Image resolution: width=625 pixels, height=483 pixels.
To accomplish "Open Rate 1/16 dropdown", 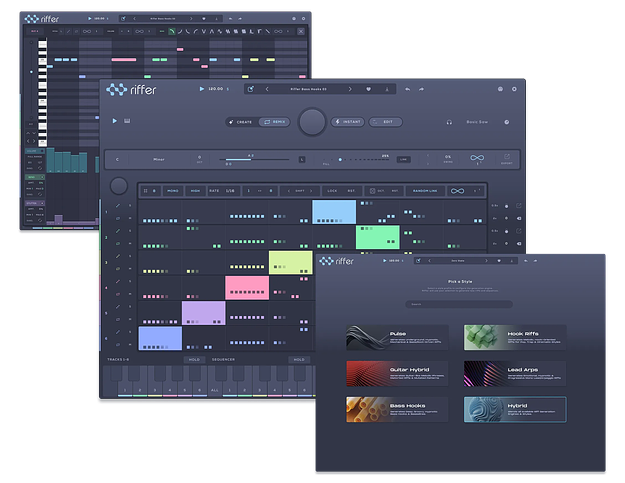I will [x=222, y=191].
